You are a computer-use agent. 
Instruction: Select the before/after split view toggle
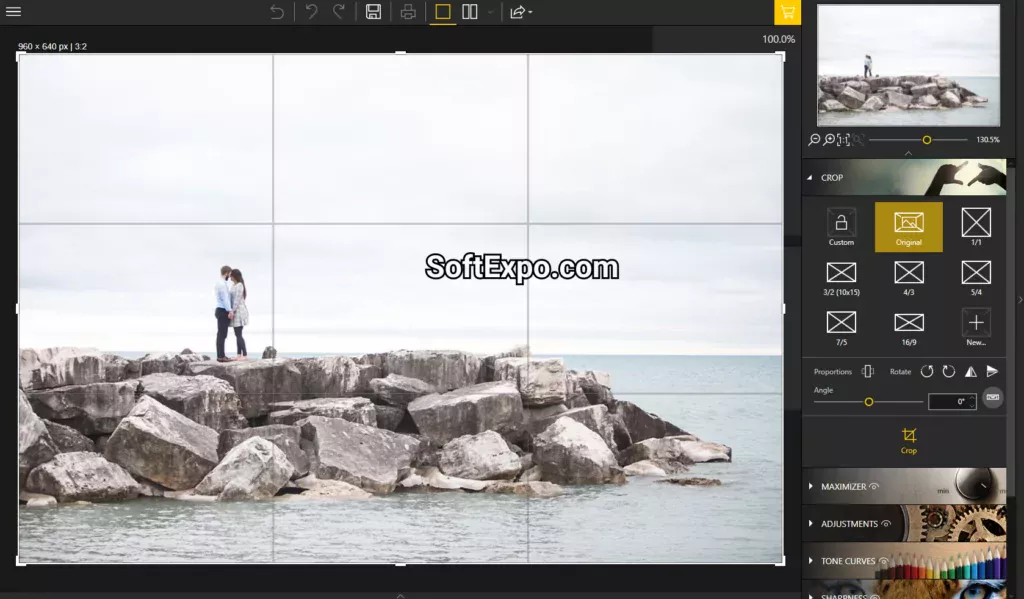click(470, 12)
